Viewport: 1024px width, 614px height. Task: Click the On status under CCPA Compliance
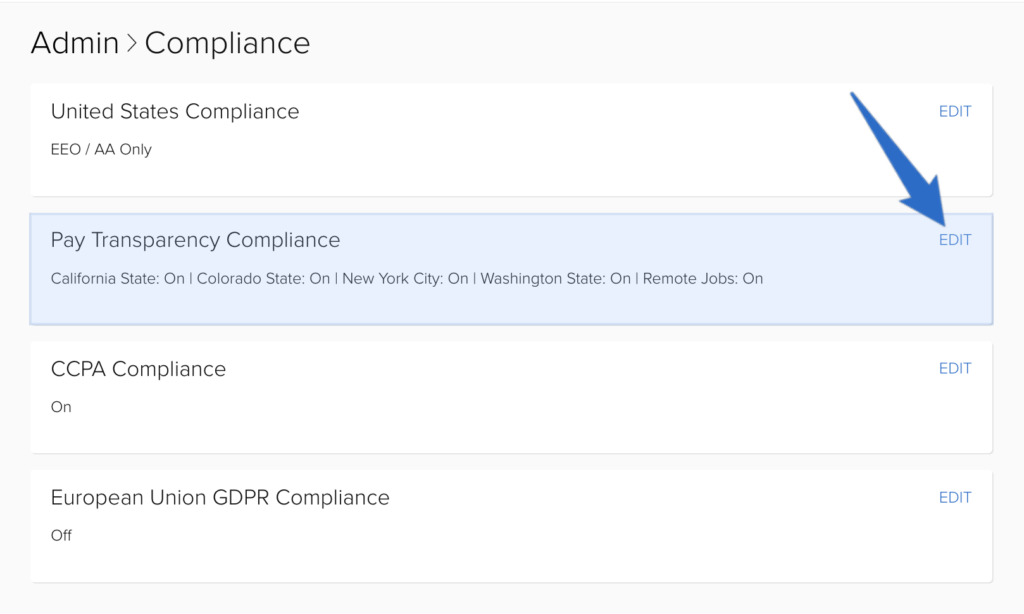click(x=61, y=407)
